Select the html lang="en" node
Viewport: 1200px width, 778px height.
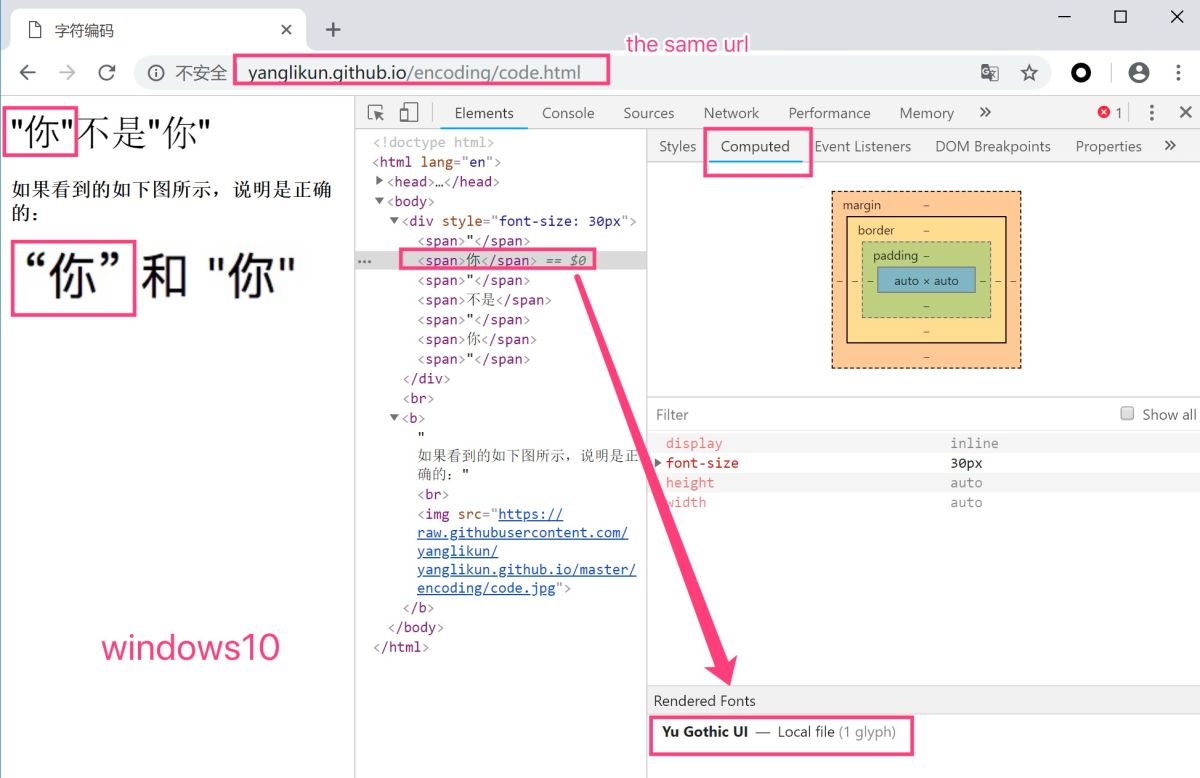(x=437, y=162)
